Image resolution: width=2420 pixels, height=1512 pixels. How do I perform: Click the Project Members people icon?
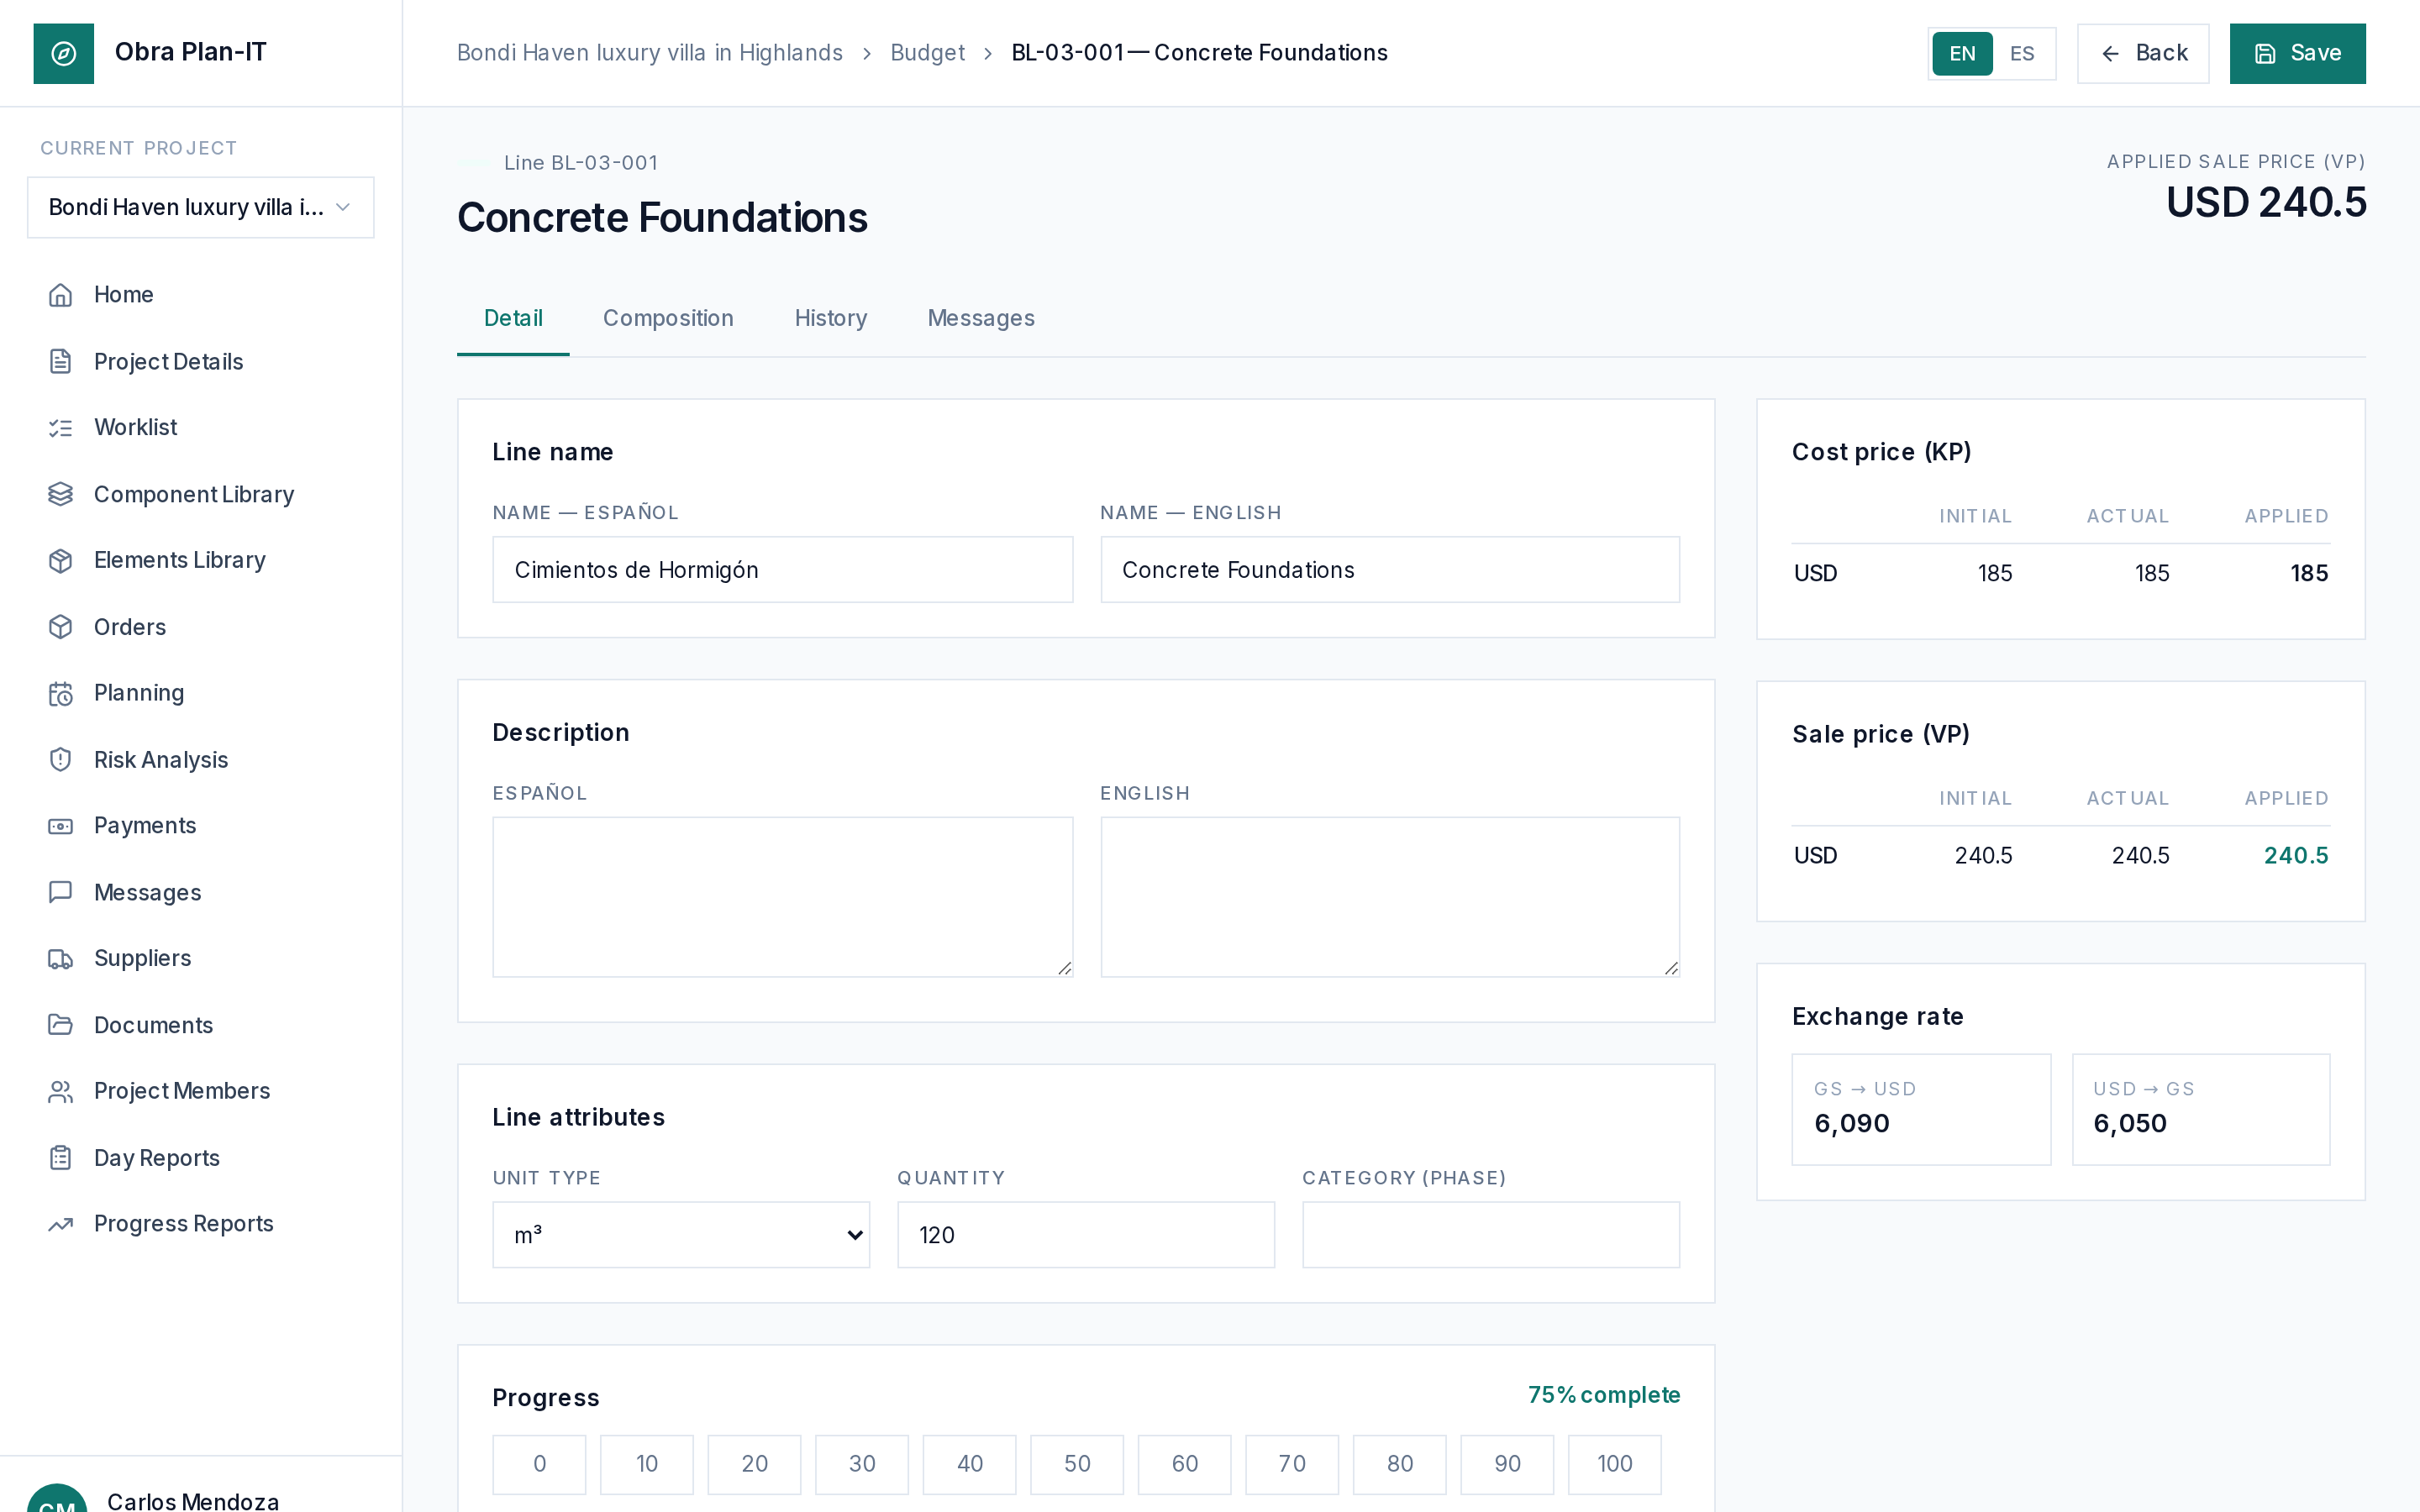pyautogui.click(x=61, y=1091)
